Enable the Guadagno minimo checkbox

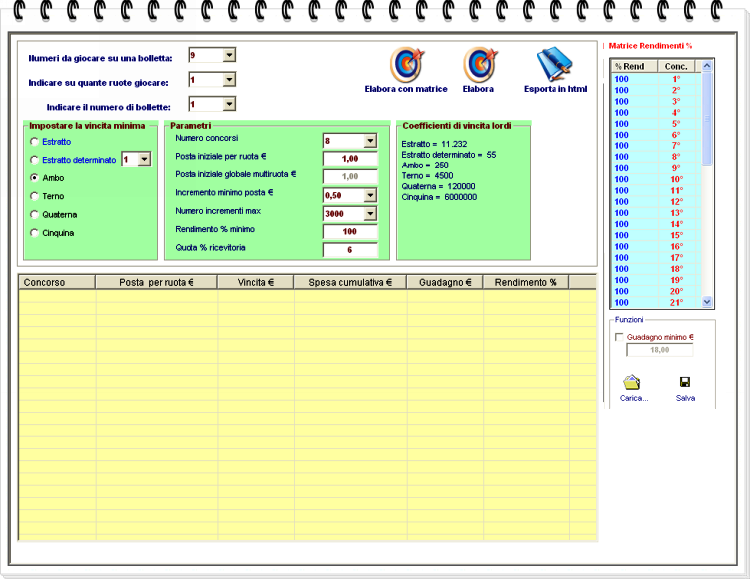[619, 337]
